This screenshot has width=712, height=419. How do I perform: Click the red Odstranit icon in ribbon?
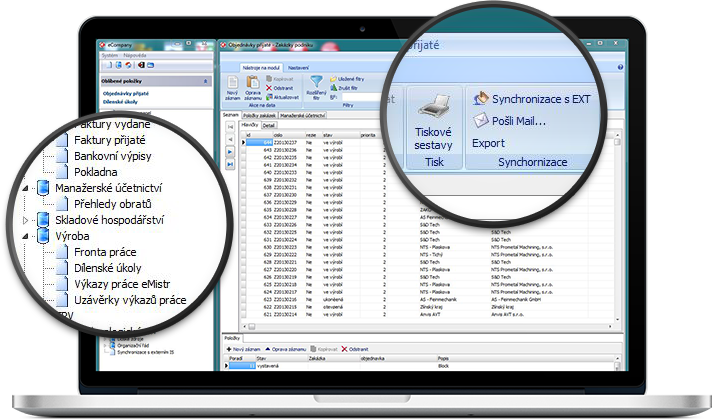click(269, 87)
